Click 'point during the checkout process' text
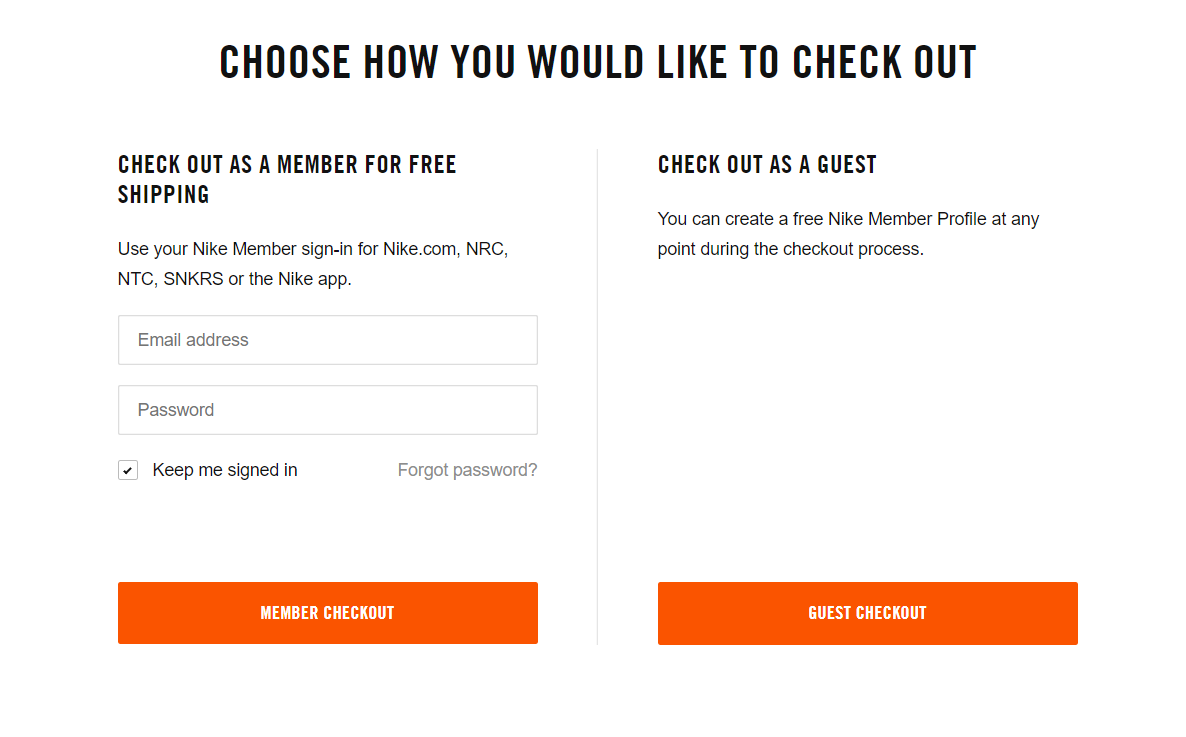The height and width of the screenshot is (737, 1186). tap(790, 249)
